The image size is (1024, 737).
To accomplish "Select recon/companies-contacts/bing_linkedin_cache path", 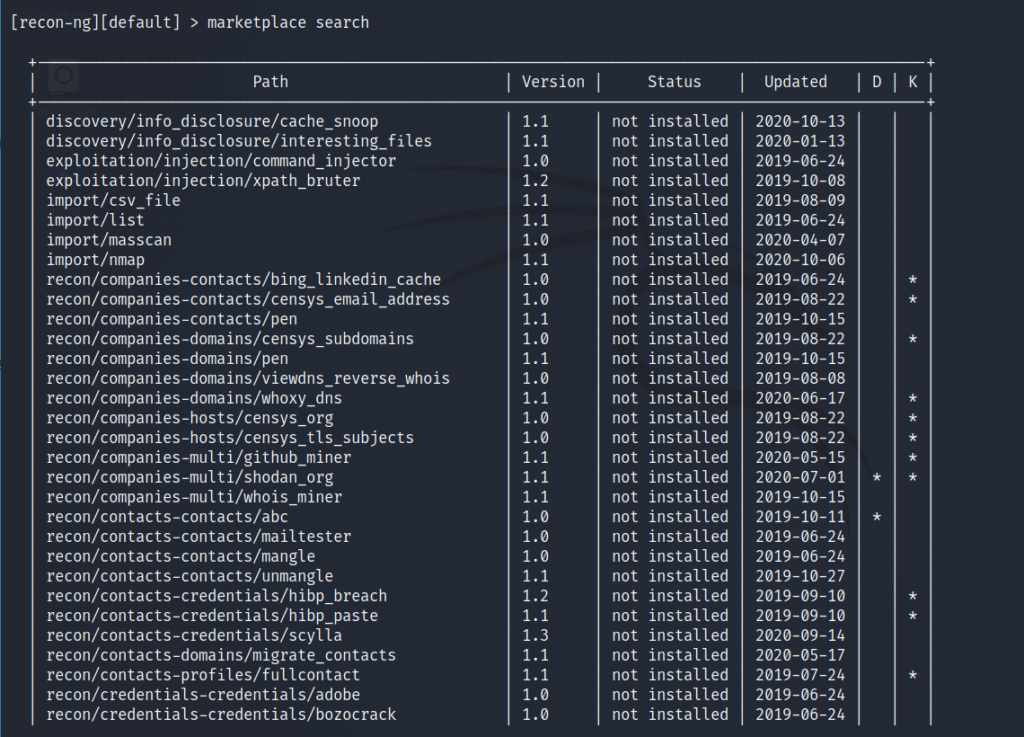I will tap(244, 279).
